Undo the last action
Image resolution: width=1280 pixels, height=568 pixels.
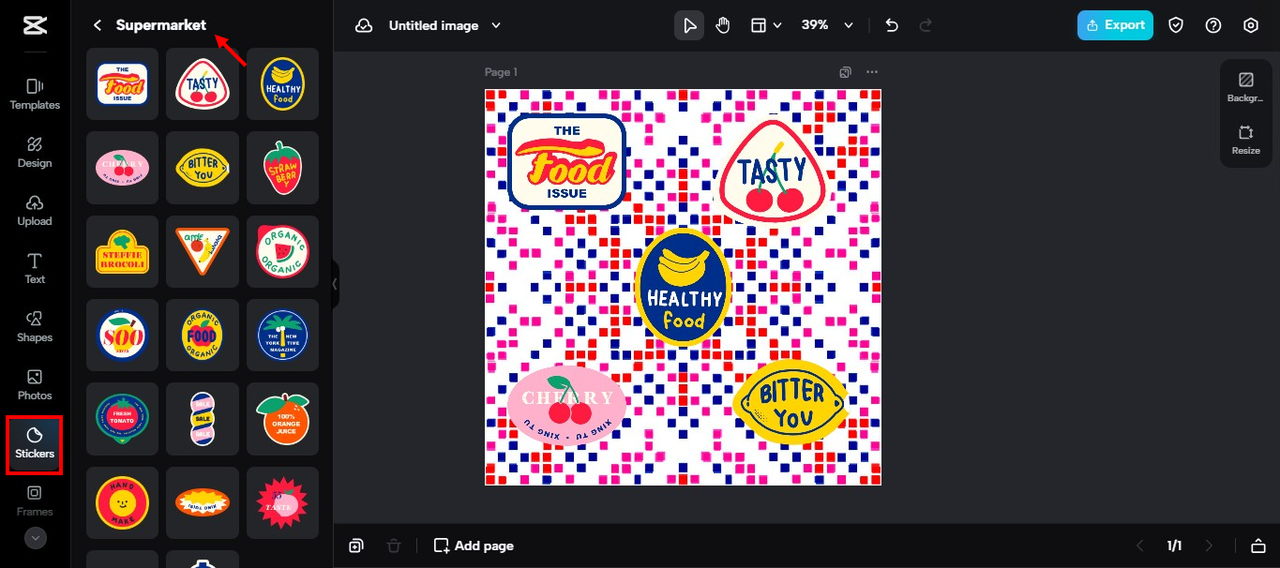tap(892, 25)
